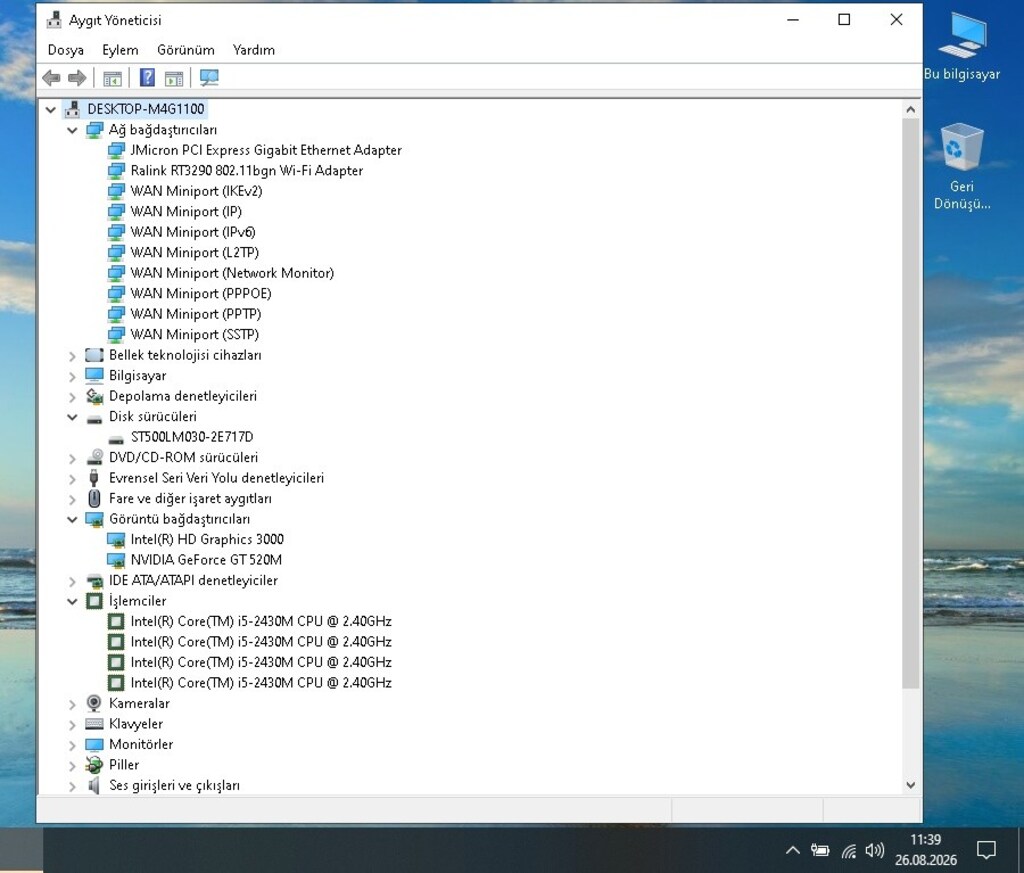Click the Forward arrow toolbar icon
Image resolution: width=1024 pixels, height=873 pixels.
click(x=77, y=78)
